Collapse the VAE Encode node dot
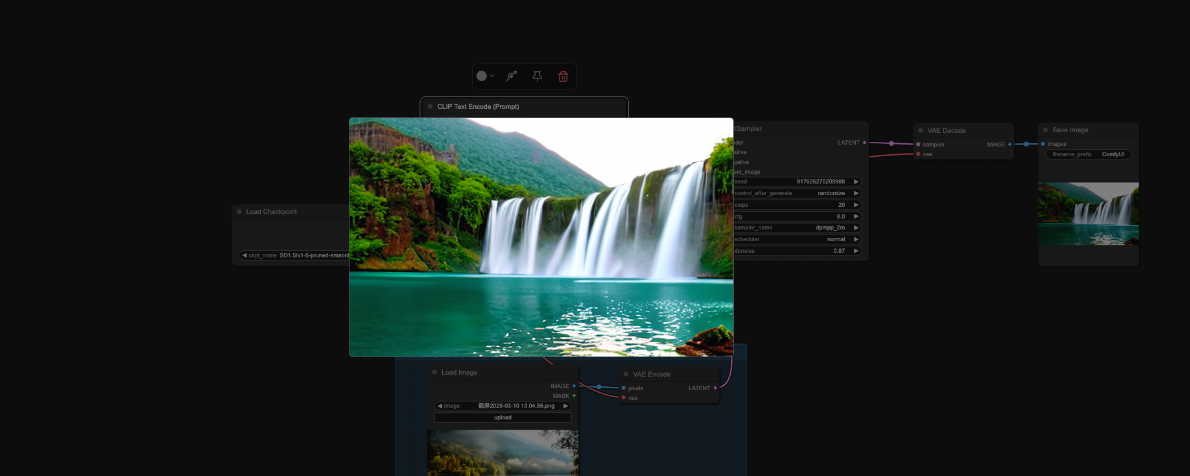 [626, 374]
